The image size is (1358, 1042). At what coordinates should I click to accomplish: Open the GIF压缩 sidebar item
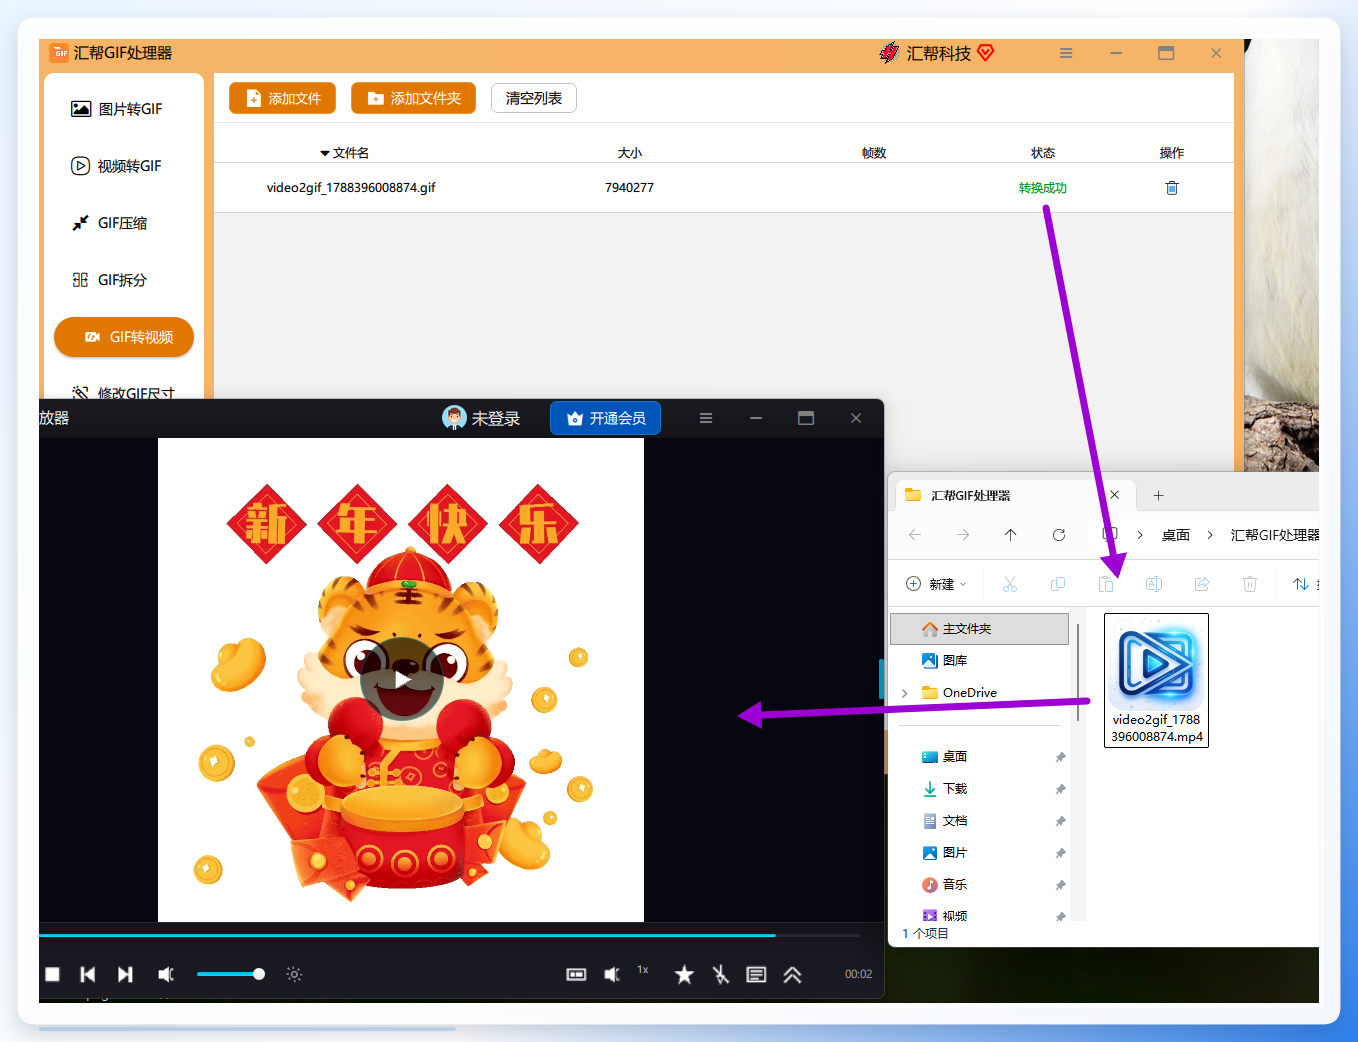coord(110,223)
